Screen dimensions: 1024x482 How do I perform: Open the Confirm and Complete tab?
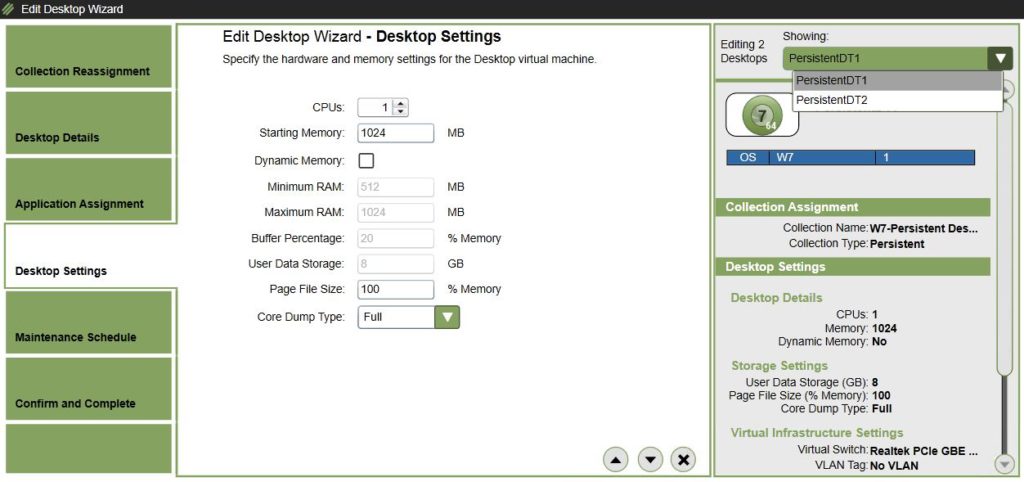(x=89, y=389)
